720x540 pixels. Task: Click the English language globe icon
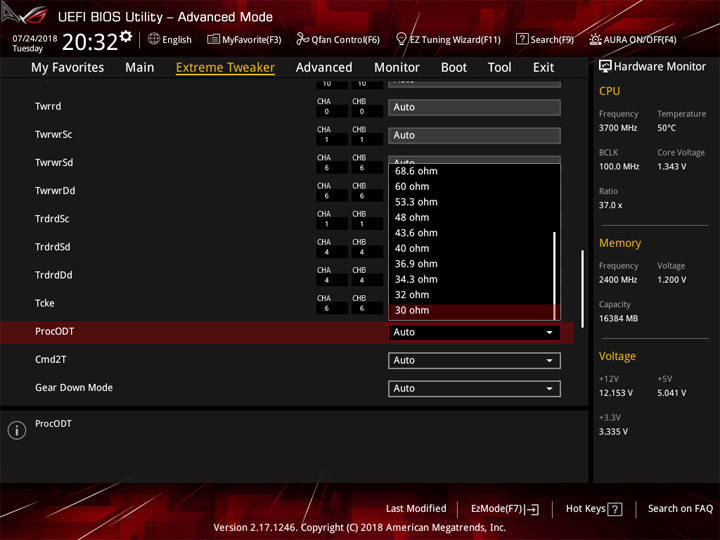(x=154, y=39)
